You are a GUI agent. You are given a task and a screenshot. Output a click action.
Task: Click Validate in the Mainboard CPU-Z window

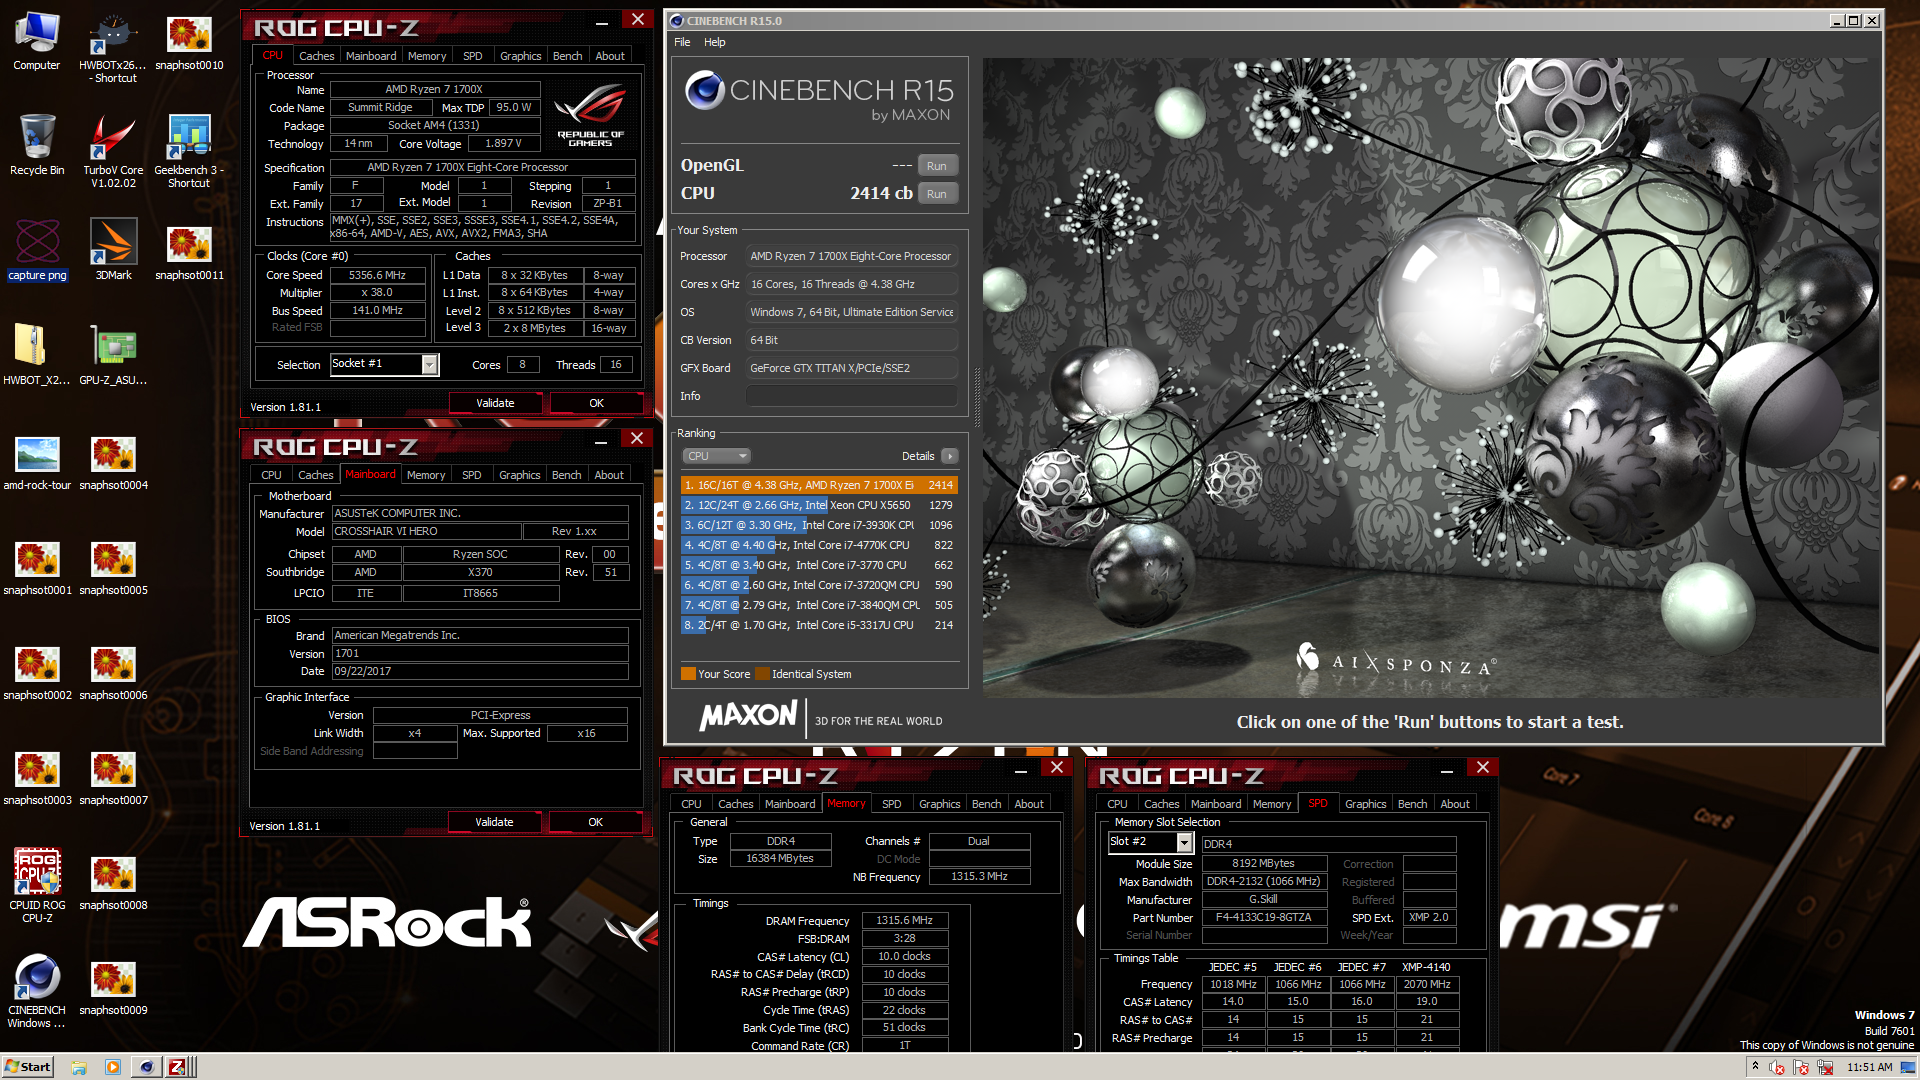coord(494,822)
